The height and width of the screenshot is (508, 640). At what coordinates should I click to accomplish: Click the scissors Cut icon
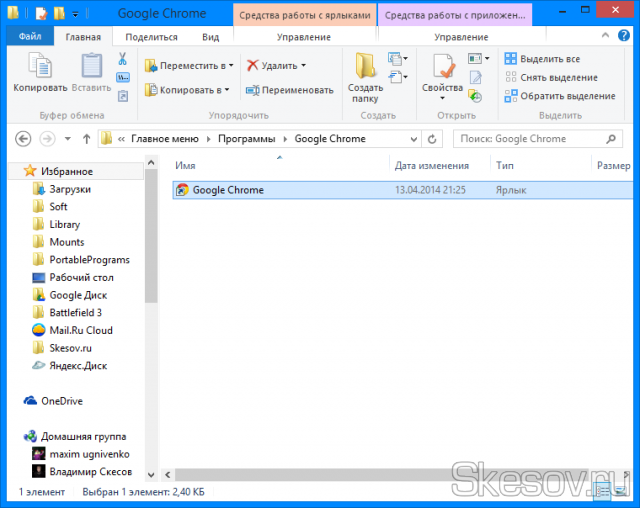122,59
